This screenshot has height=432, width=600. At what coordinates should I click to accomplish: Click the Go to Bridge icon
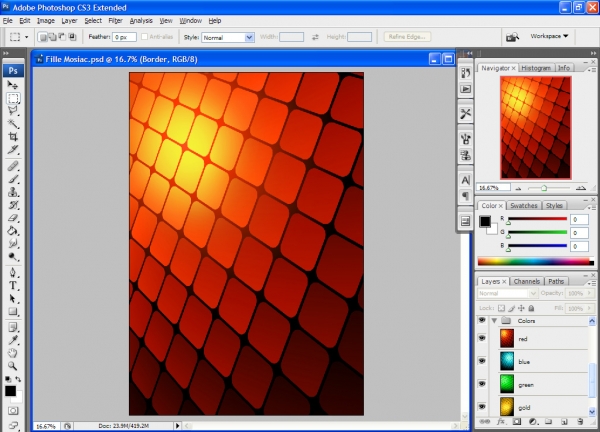512,37
